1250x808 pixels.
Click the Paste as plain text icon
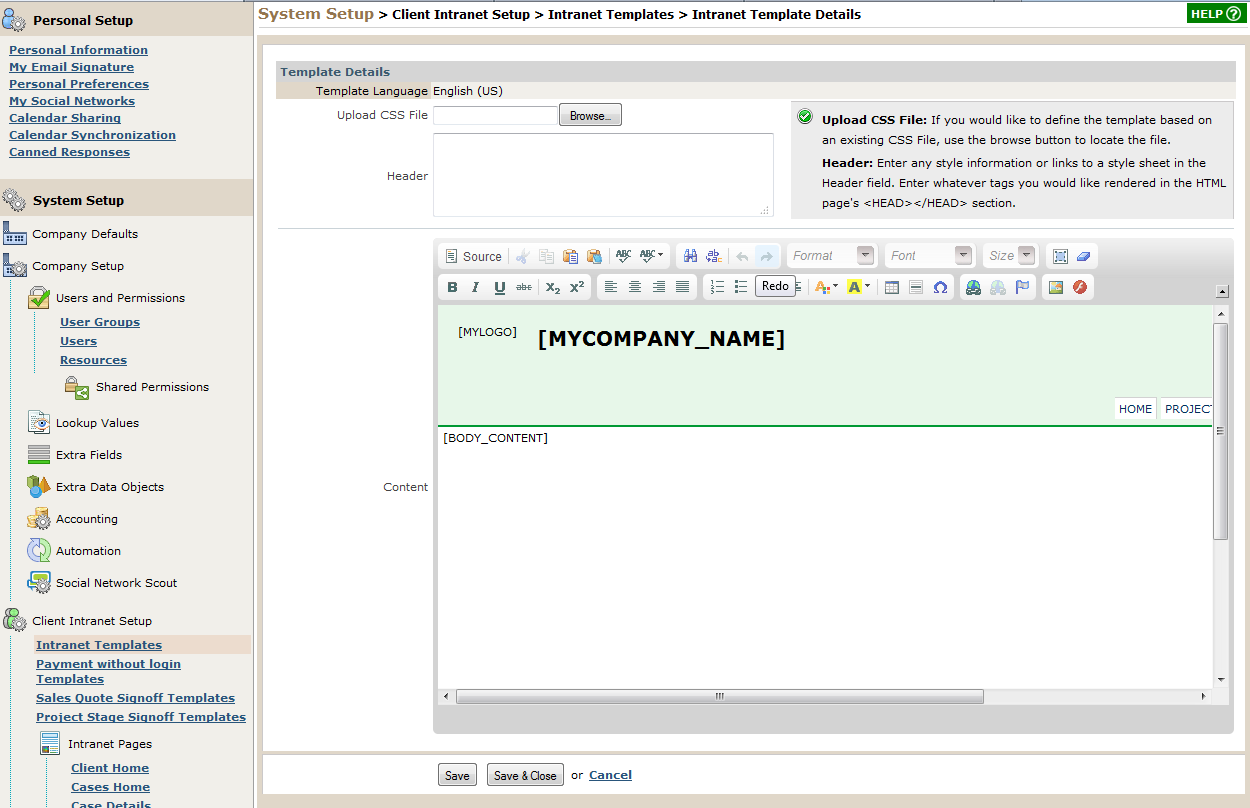tap(594, 256)
